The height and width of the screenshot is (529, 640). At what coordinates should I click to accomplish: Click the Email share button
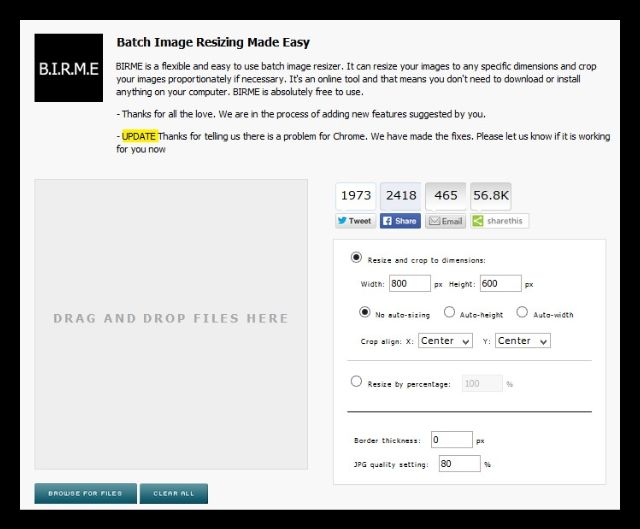coord(445,221)
